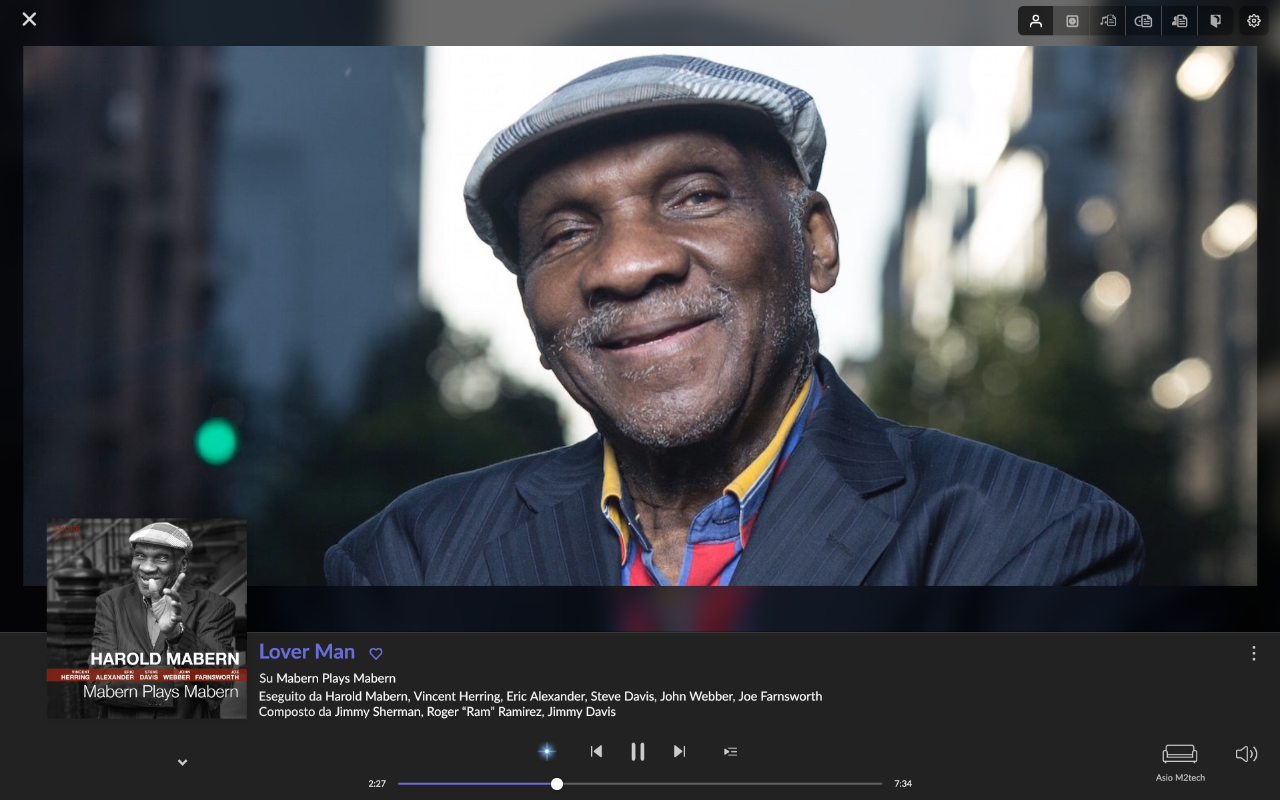Pause the current track
Screen dimensions: 1280x800
click(x=637, y=751)
